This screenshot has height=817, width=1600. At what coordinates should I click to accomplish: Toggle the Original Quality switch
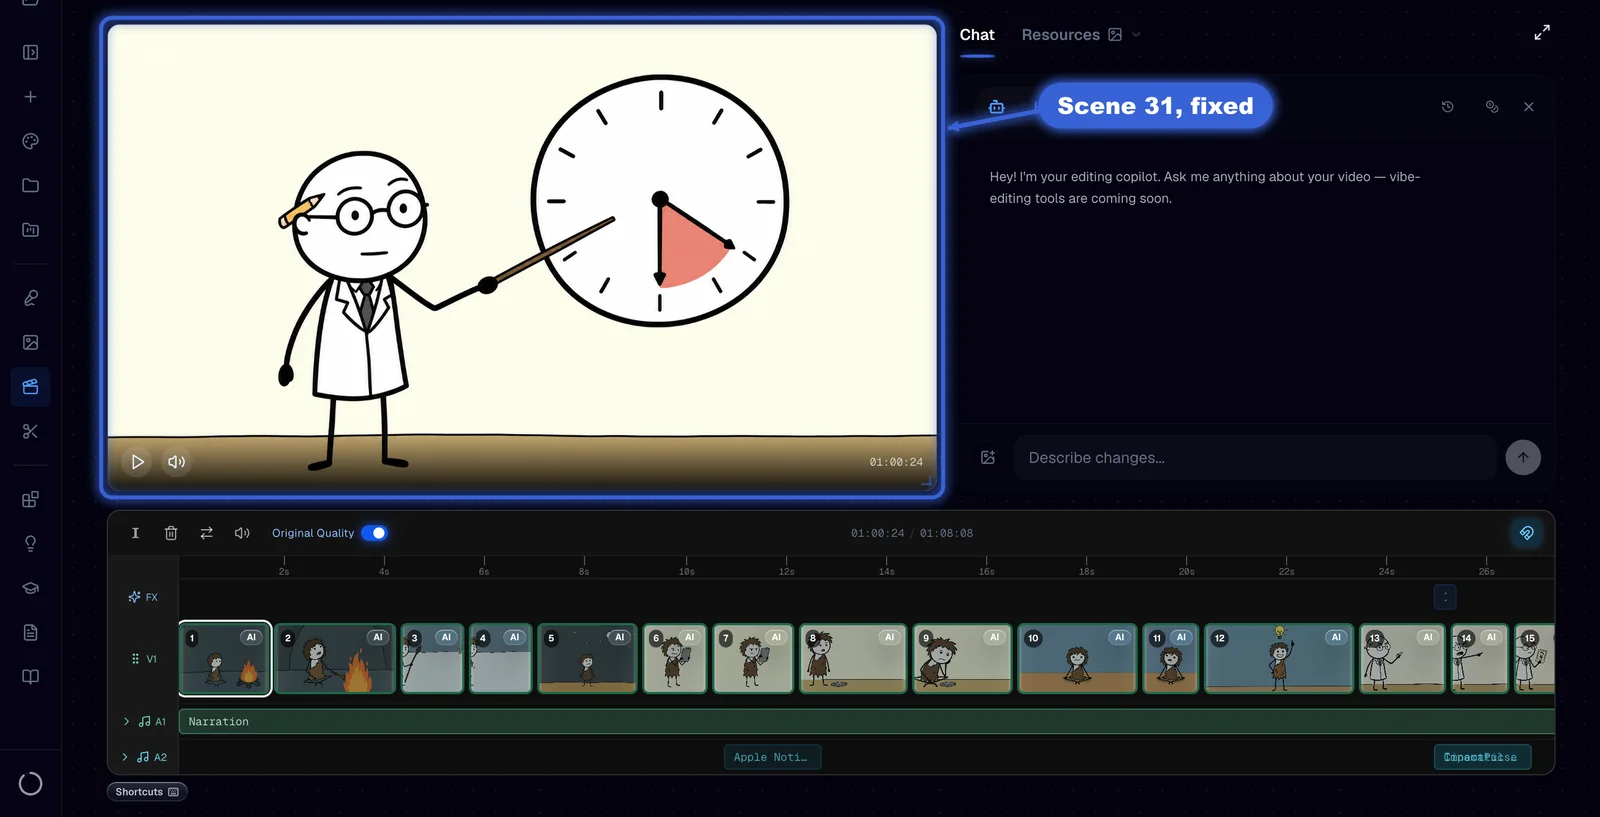374,533
